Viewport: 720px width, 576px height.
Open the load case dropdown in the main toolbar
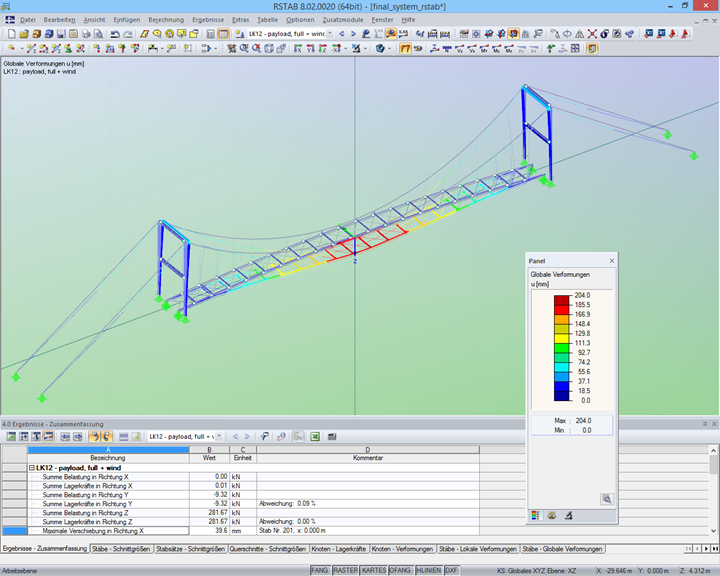(330, 34)
